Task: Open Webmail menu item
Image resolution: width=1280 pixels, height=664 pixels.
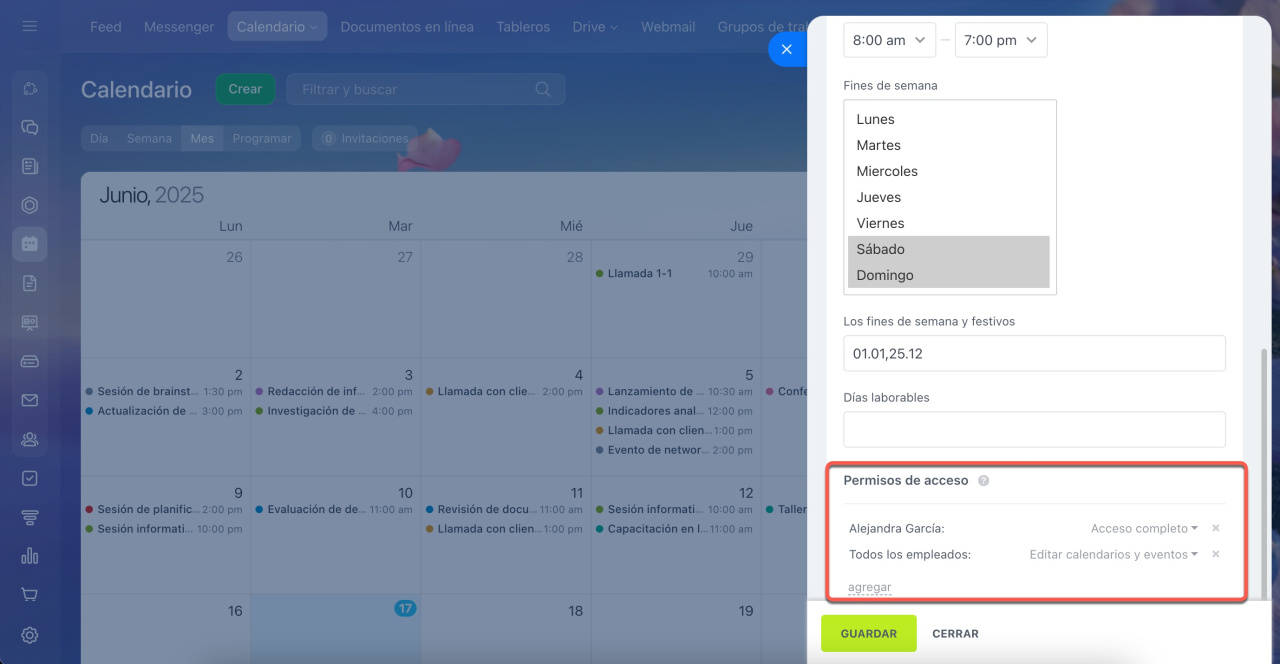Action: [x=668, y=27]
